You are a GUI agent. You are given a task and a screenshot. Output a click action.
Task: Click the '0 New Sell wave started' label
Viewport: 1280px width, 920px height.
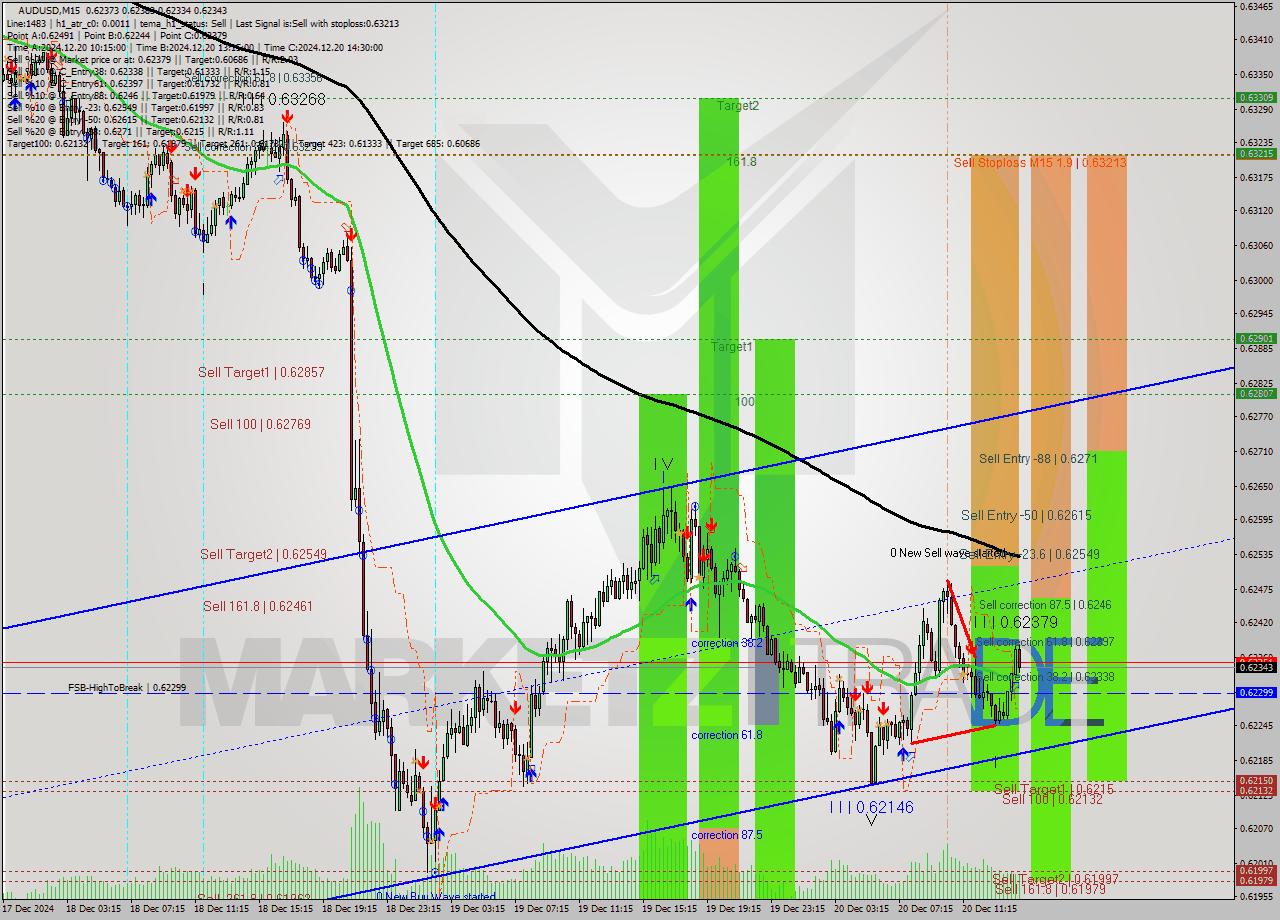coord(948,553)
